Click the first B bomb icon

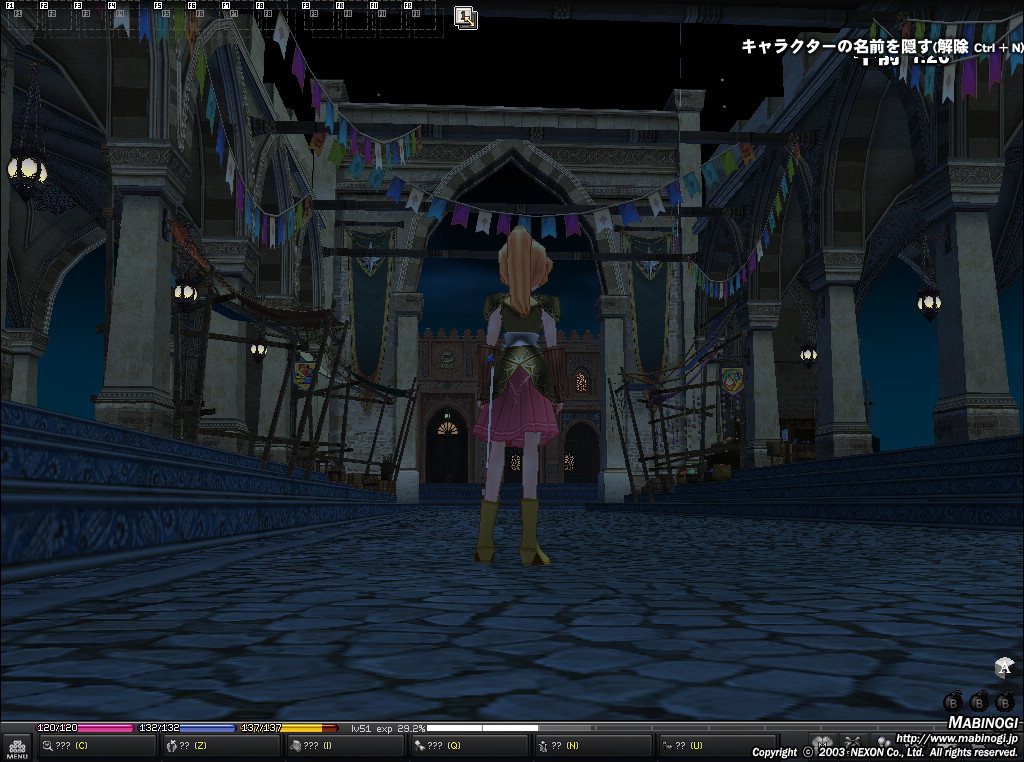(x=953, y=702)
